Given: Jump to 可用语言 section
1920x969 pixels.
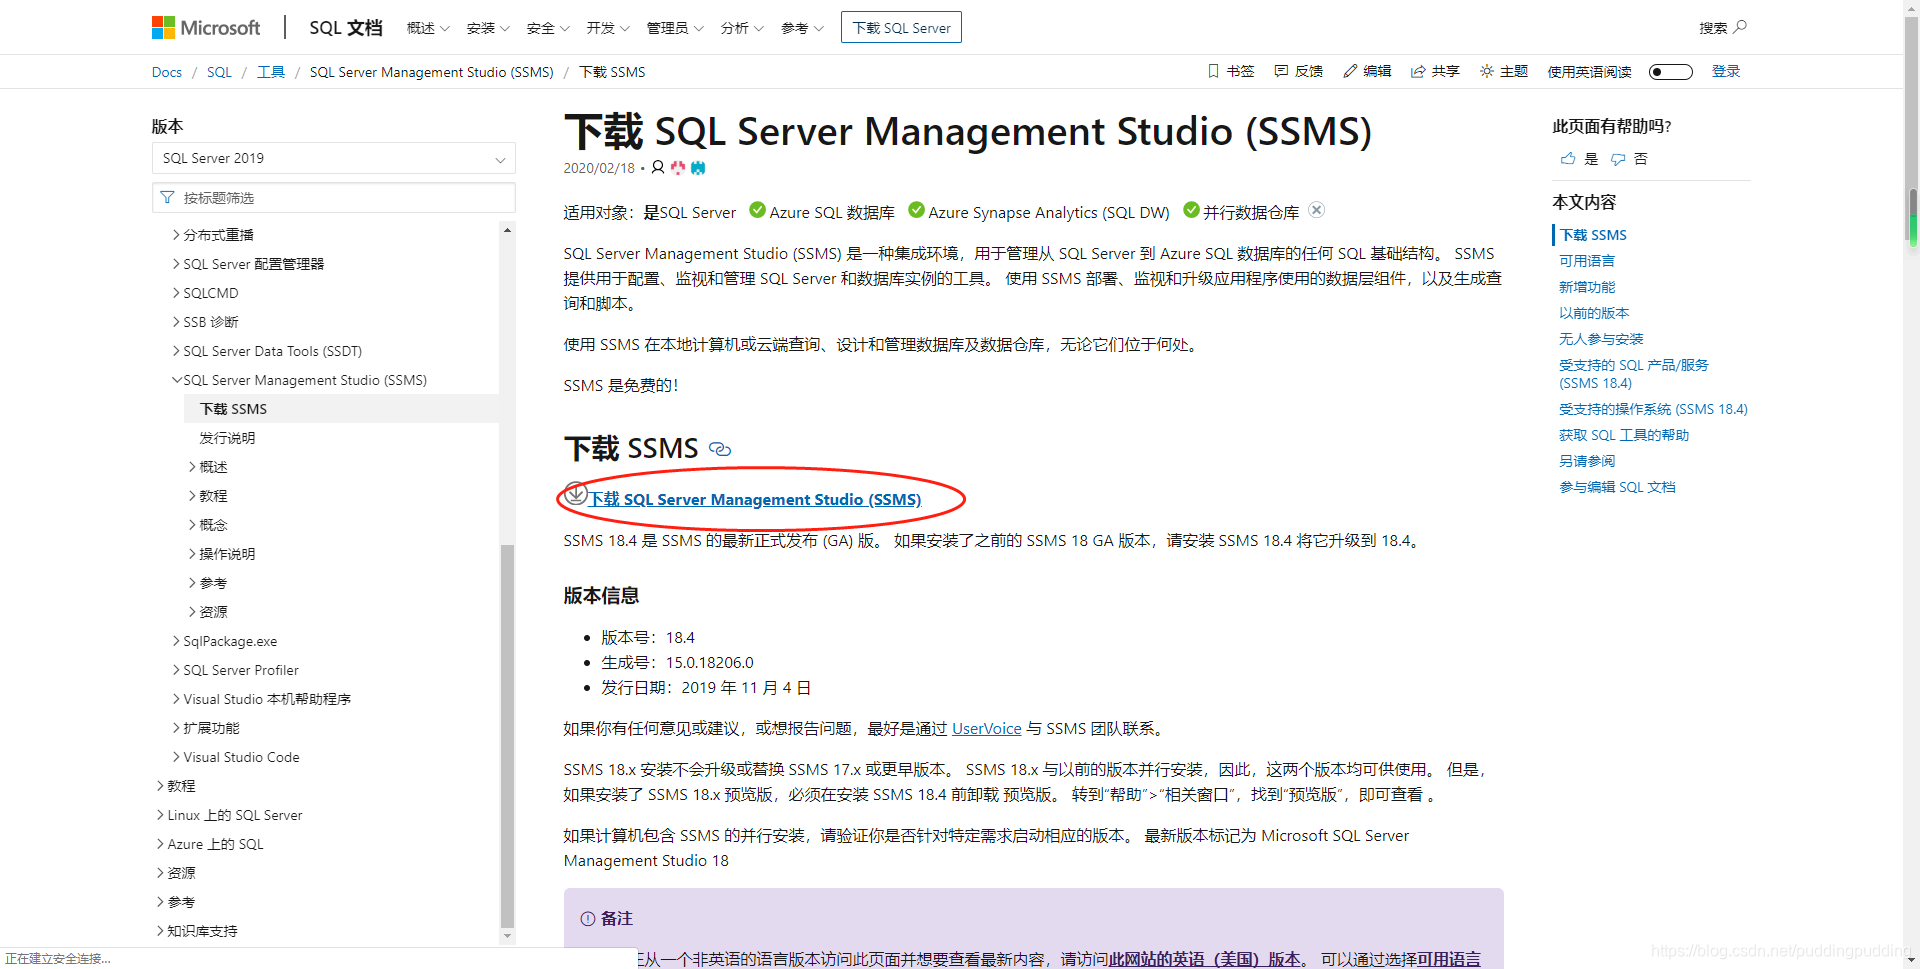Looking at the screenshot, I should point(1586,261).
